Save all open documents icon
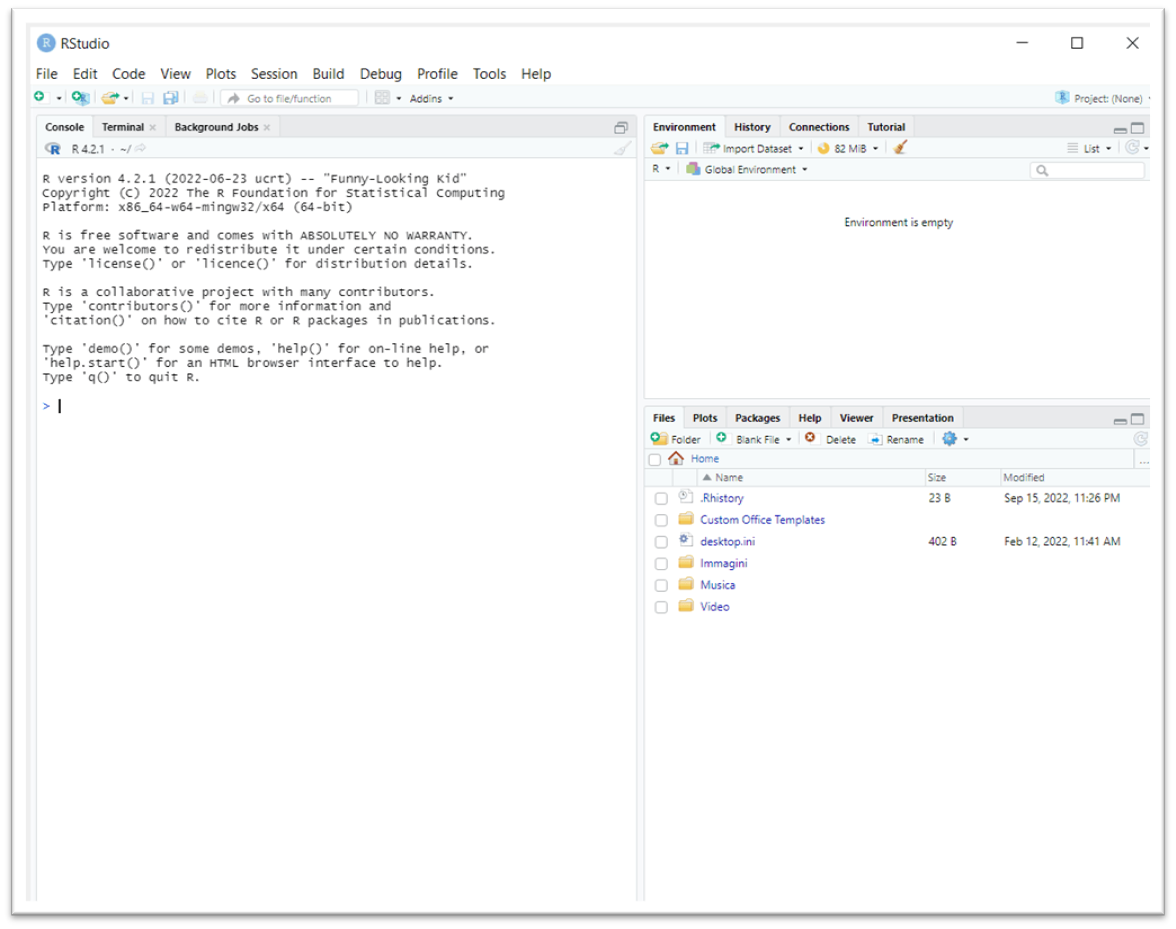 171,98
